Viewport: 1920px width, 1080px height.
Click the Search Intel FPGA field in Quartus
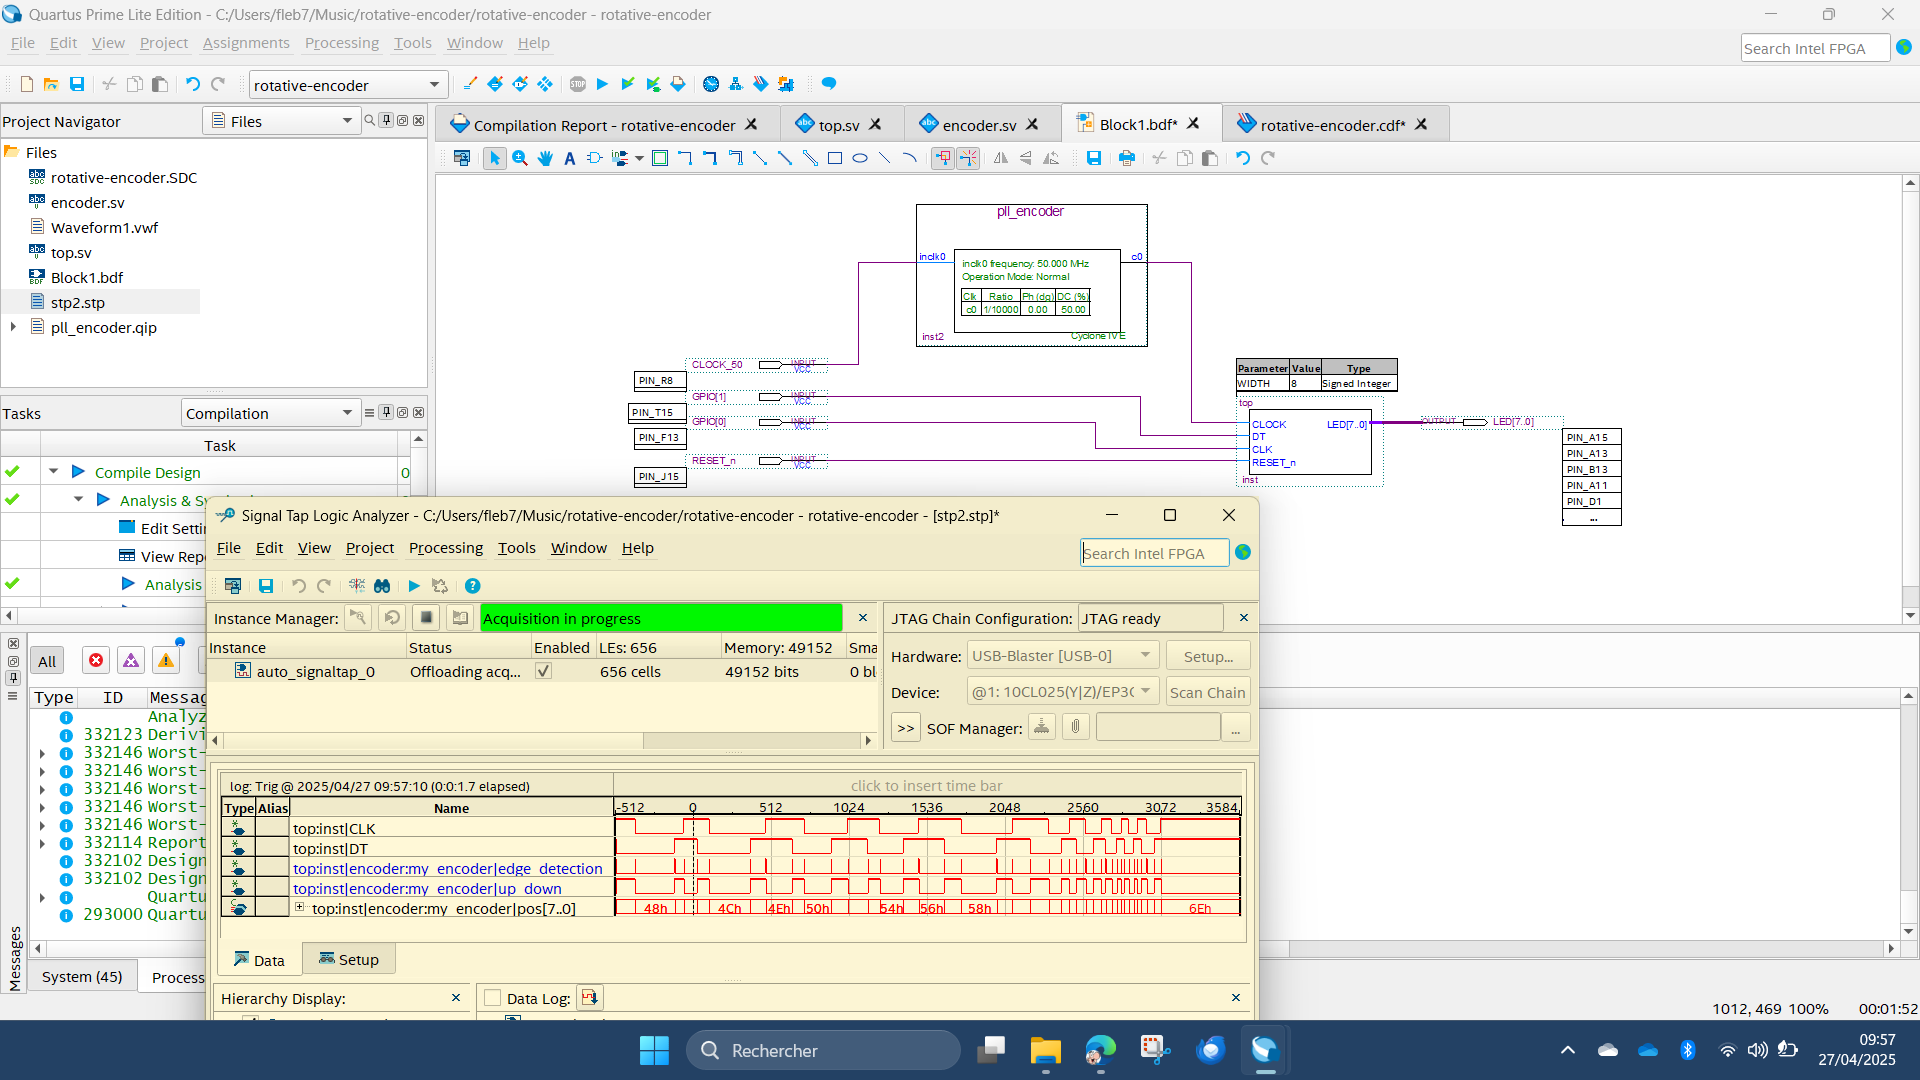tap(1814, 48)
